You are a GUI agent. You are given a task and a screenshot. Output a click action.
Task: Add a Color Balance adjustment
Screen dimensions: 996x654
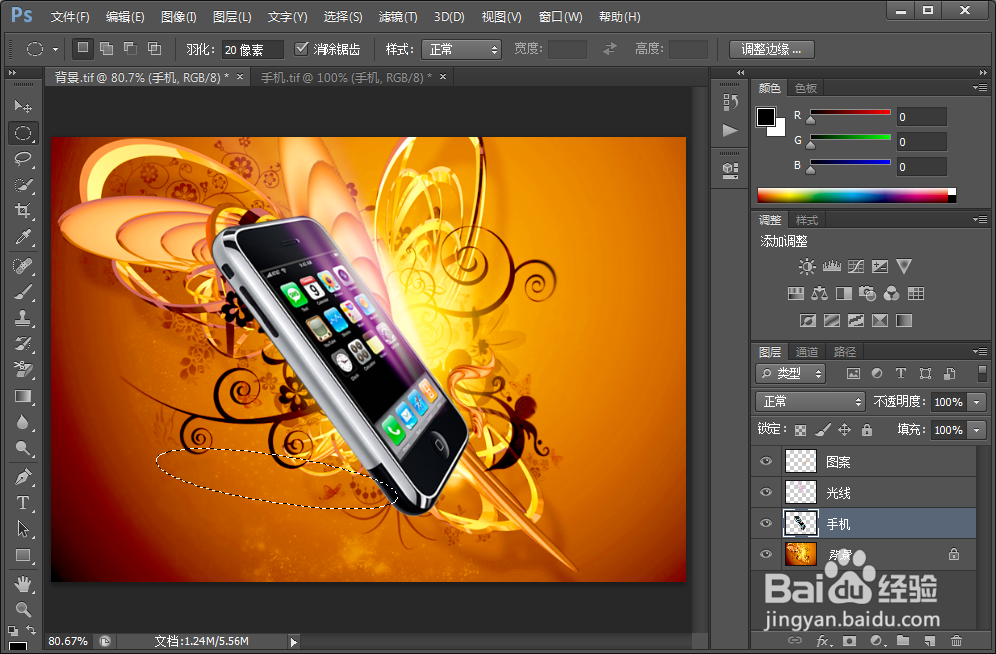[819, 293]
